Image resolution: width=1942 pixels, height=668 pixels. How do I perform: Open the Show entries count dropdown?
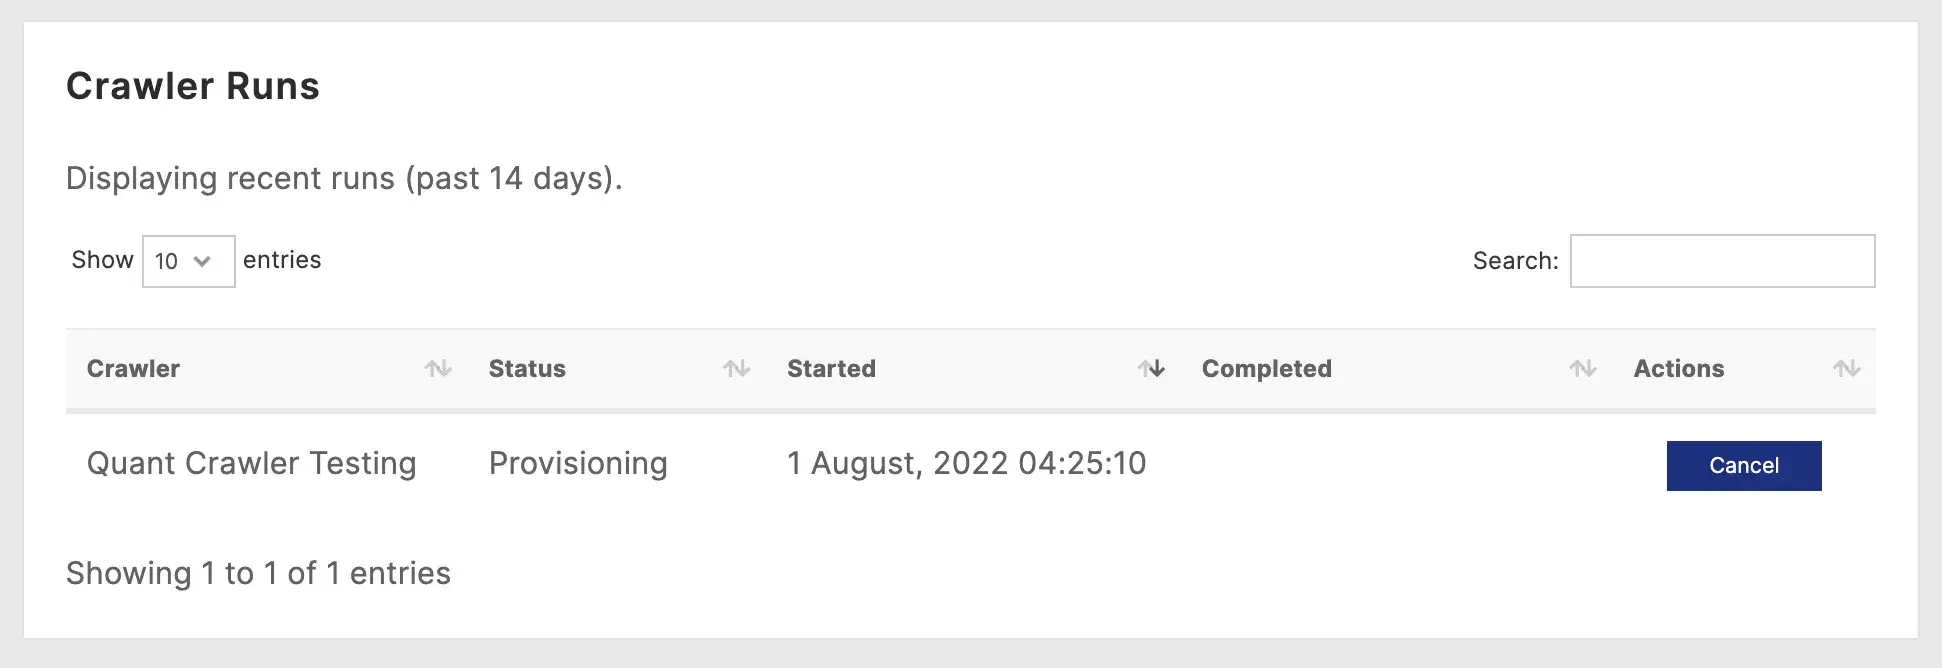pyautogui.click(x=188, y=261)
